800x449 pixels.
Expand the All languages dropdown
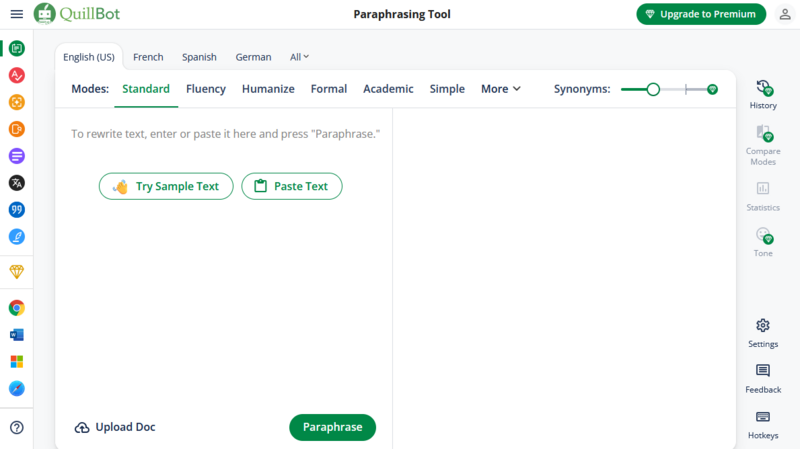299,57
